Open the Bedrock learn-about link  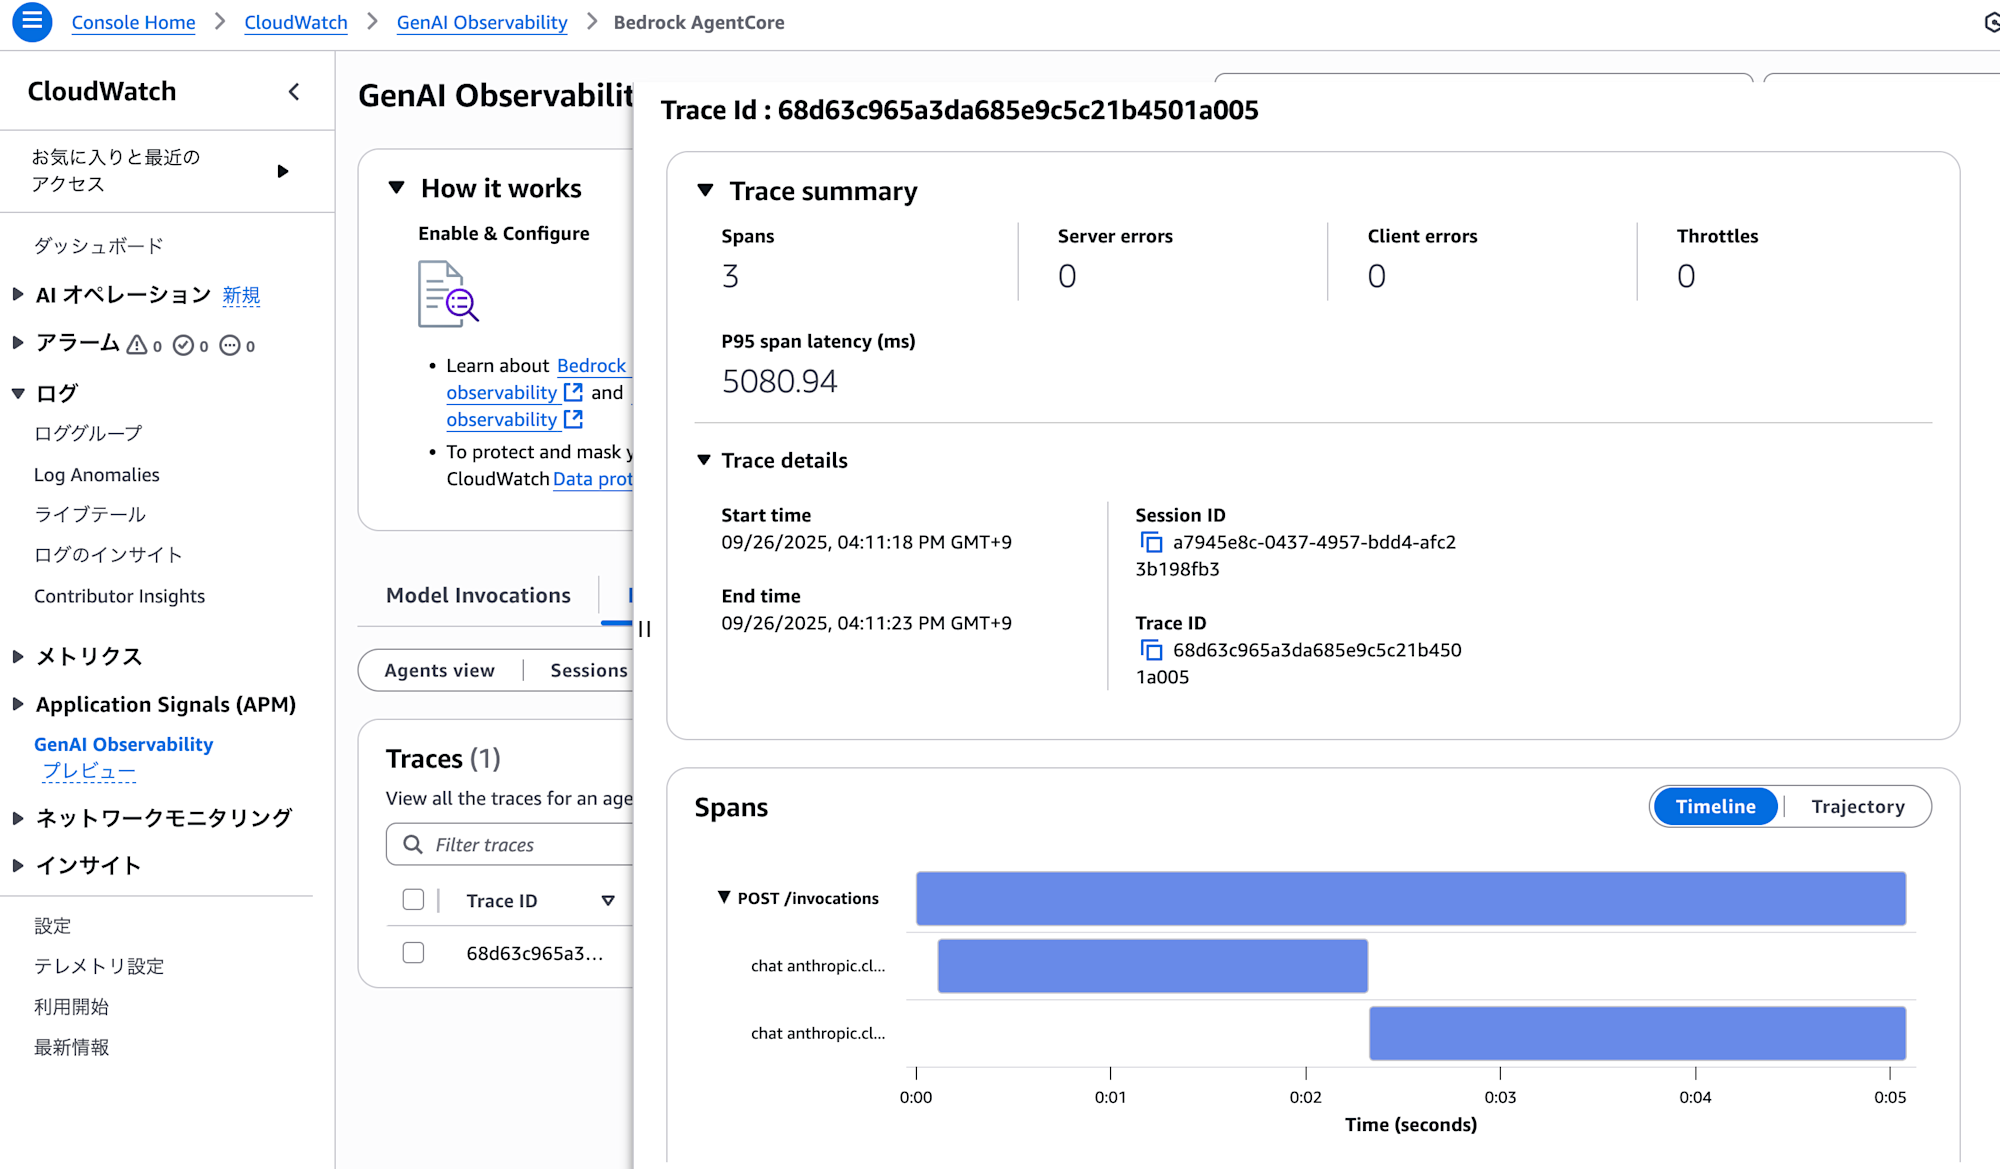click(592, 365)
